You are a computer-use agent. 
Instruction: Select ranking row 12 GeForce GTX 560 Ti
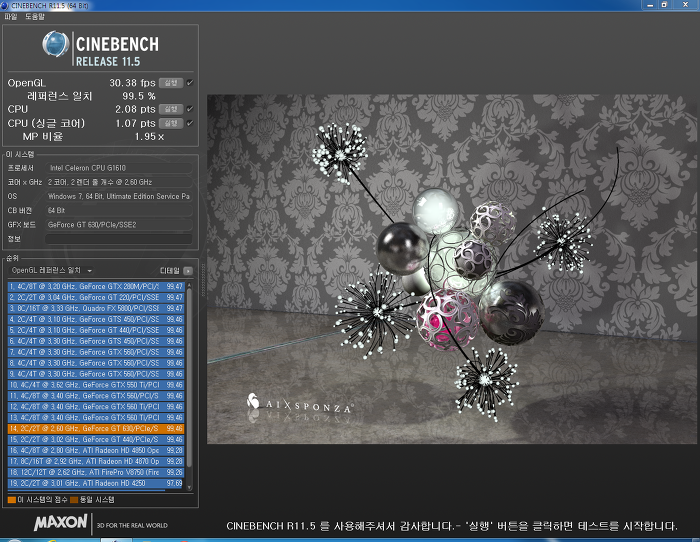96,407
